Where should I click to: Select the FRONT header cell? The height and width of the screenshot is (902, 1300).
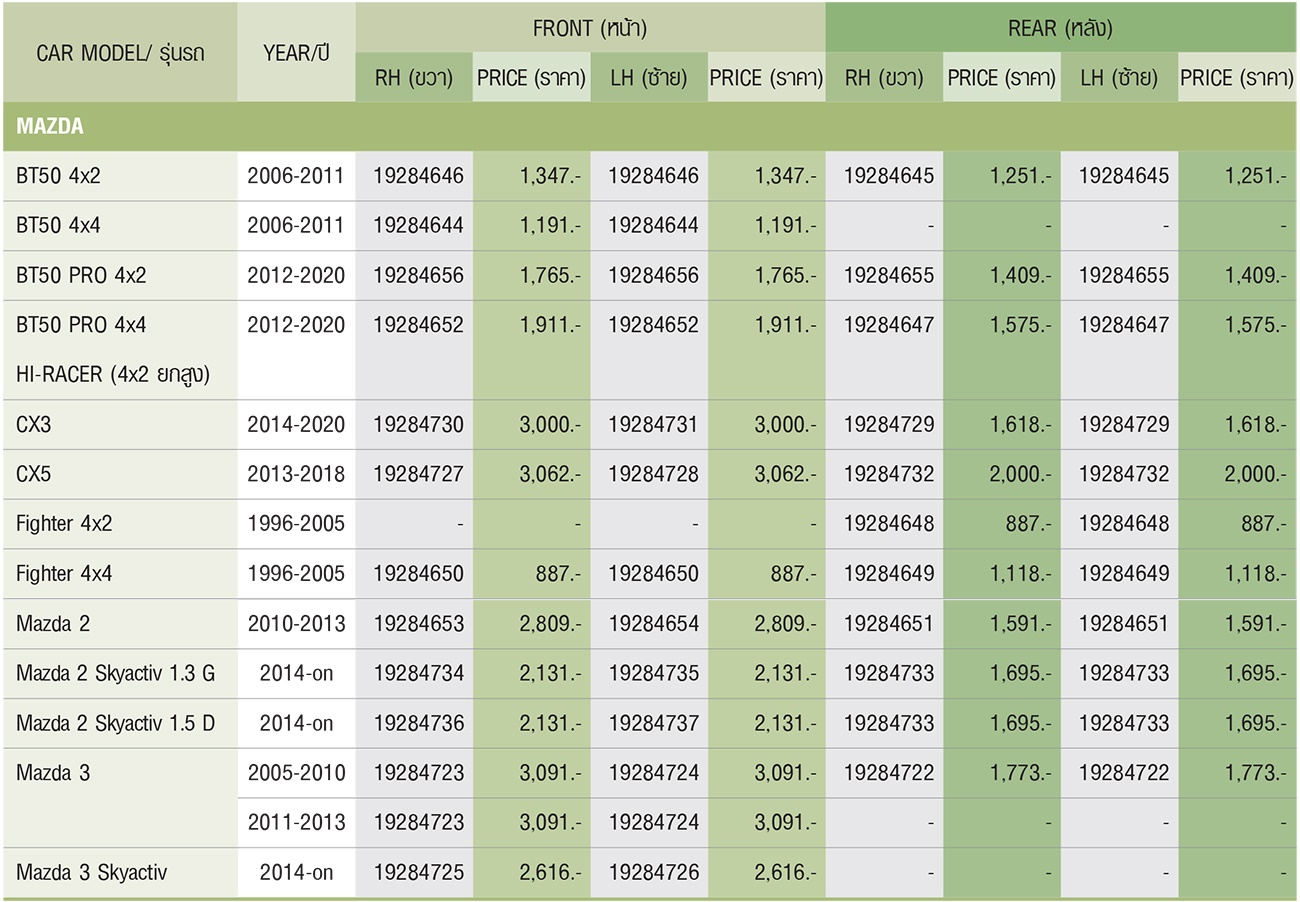(x=590, y=28)
